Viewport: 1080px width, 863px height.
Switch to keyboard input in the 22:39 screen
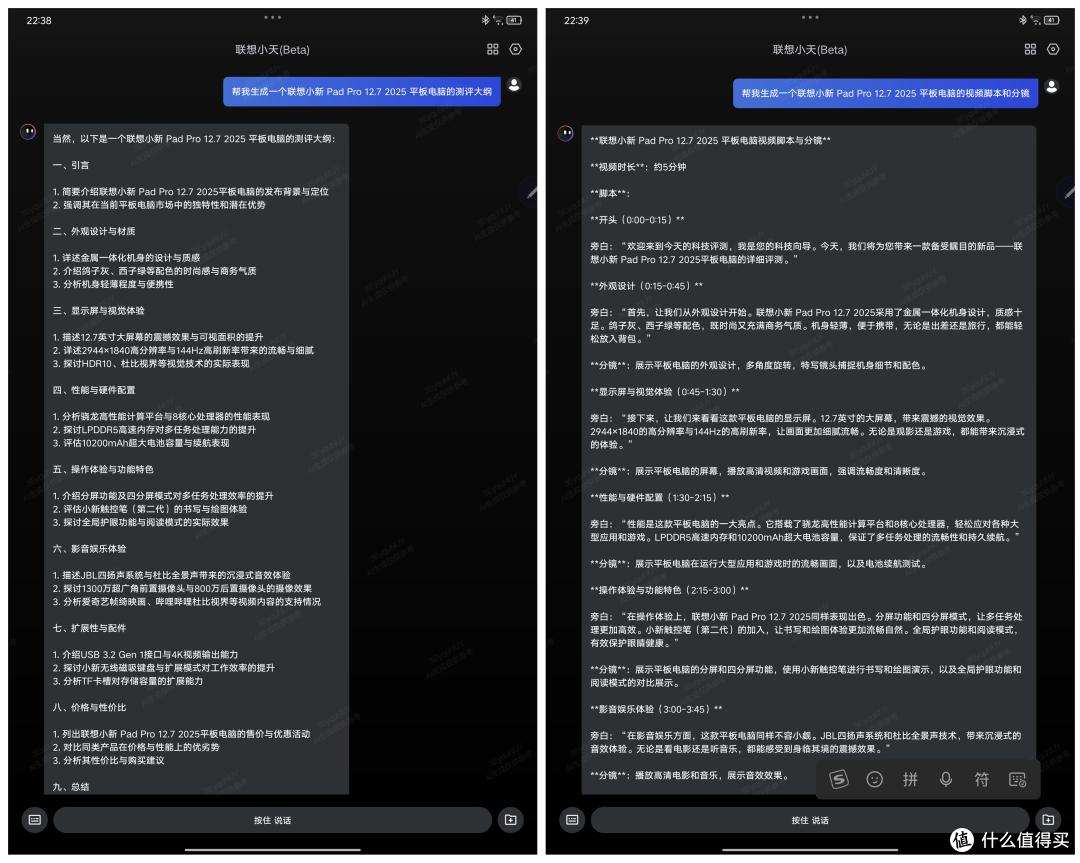[x=572, y=820]
